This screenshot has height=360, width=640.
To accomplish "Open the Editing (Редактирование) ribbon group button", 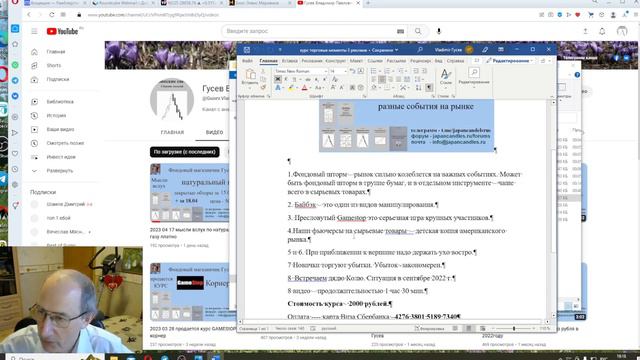I will click(x=474, y=78).
